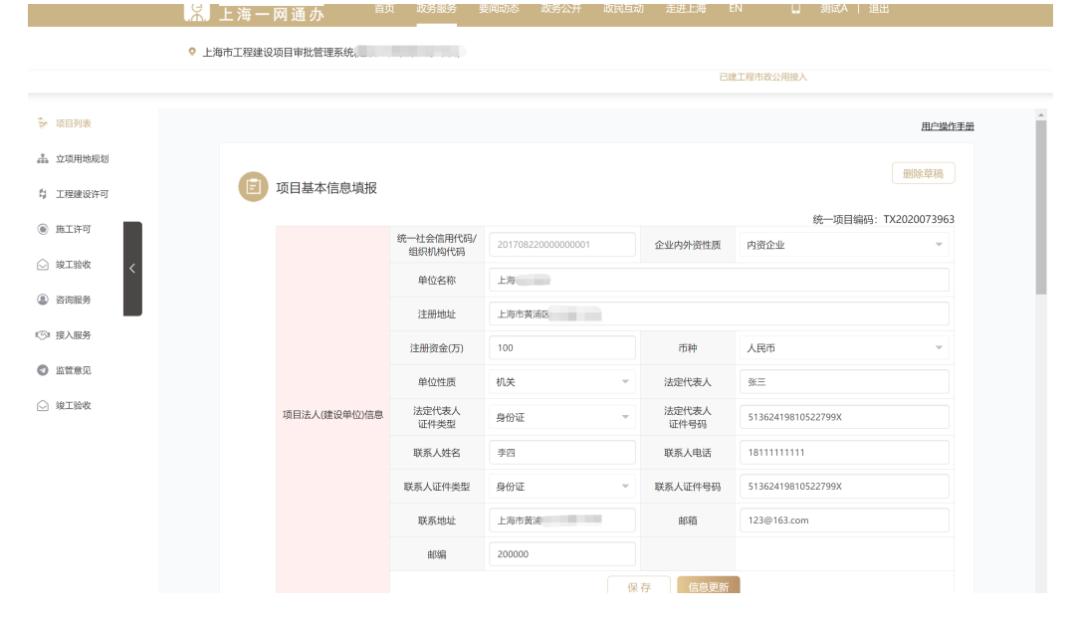Click the 信息更新 button
1080x622 pixels.
708,585
